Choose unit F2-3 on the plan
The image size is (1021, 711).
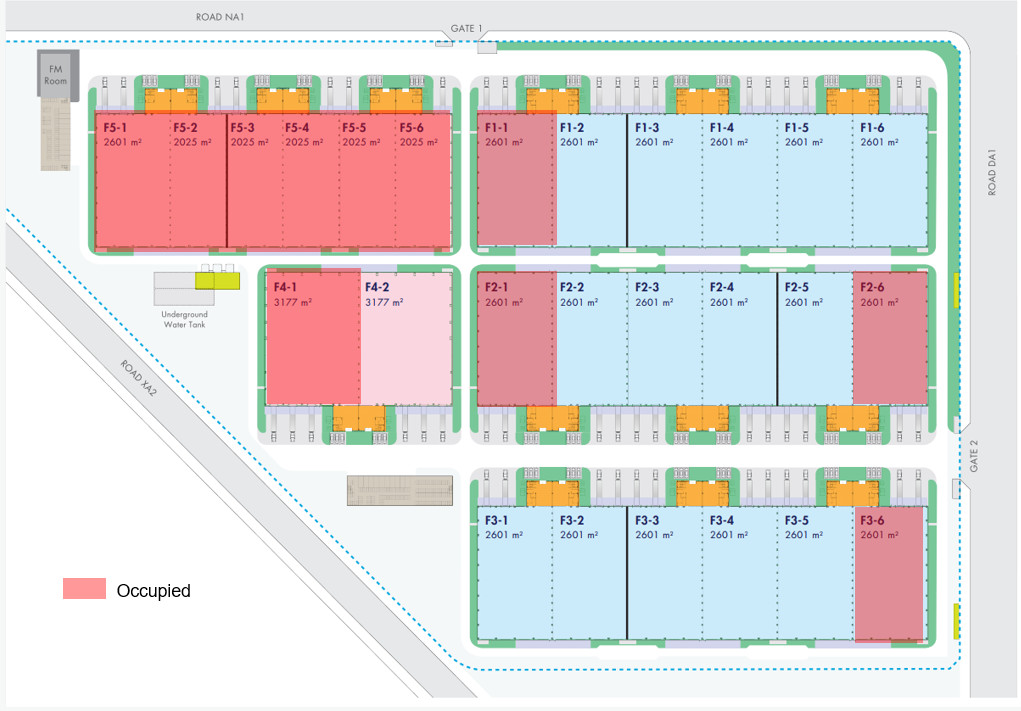click(664, 339)
